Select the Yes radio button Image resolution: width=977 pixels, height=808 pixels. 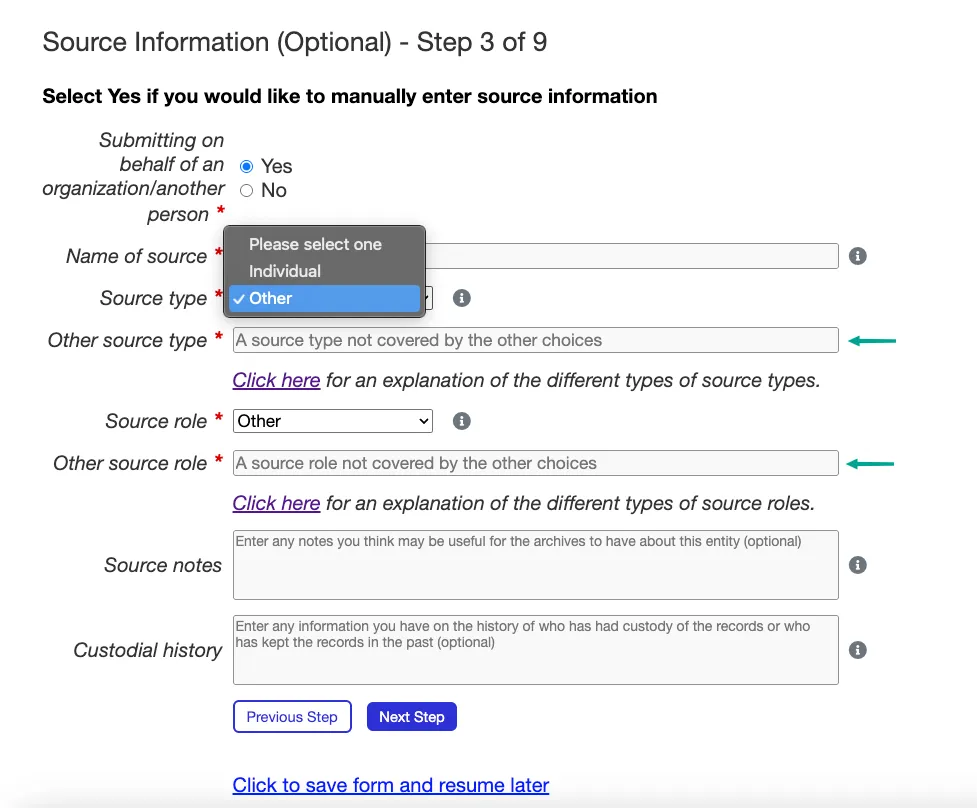point(247,166)
